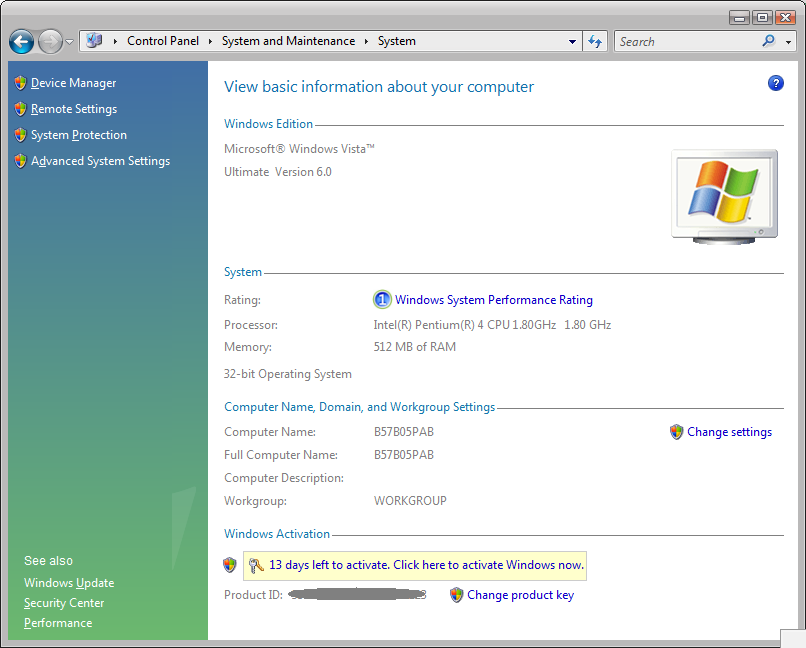Select System in the breadcrumb
This screenshot has height=648, width=806.
(x=397, y=41)
